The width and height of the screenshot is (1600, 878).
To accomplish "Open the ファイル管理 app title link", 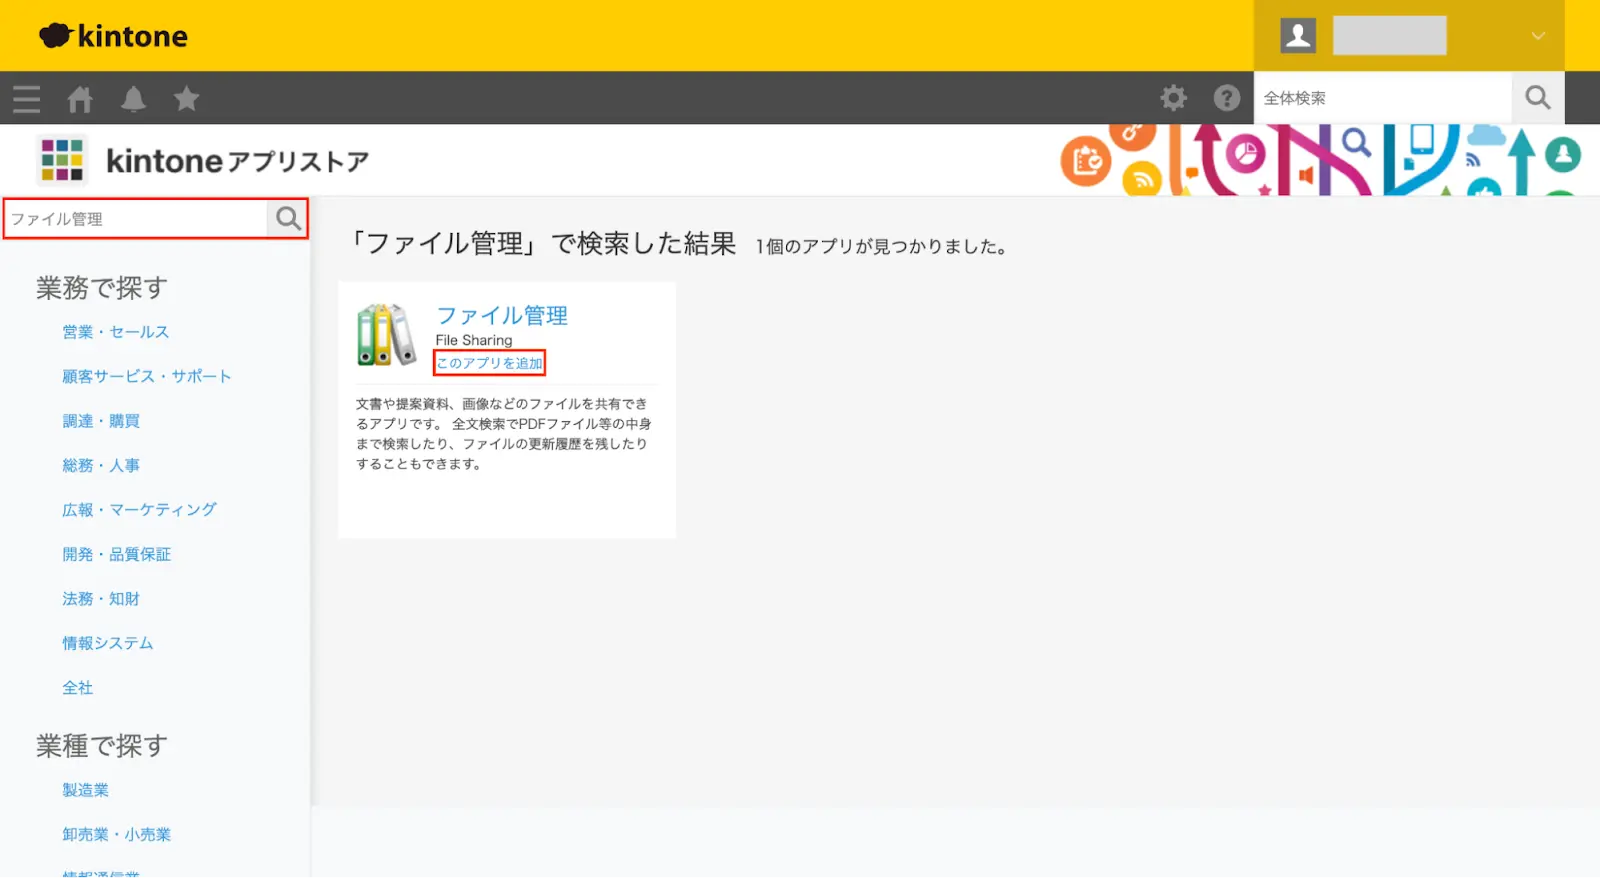I will coord(502,316).
